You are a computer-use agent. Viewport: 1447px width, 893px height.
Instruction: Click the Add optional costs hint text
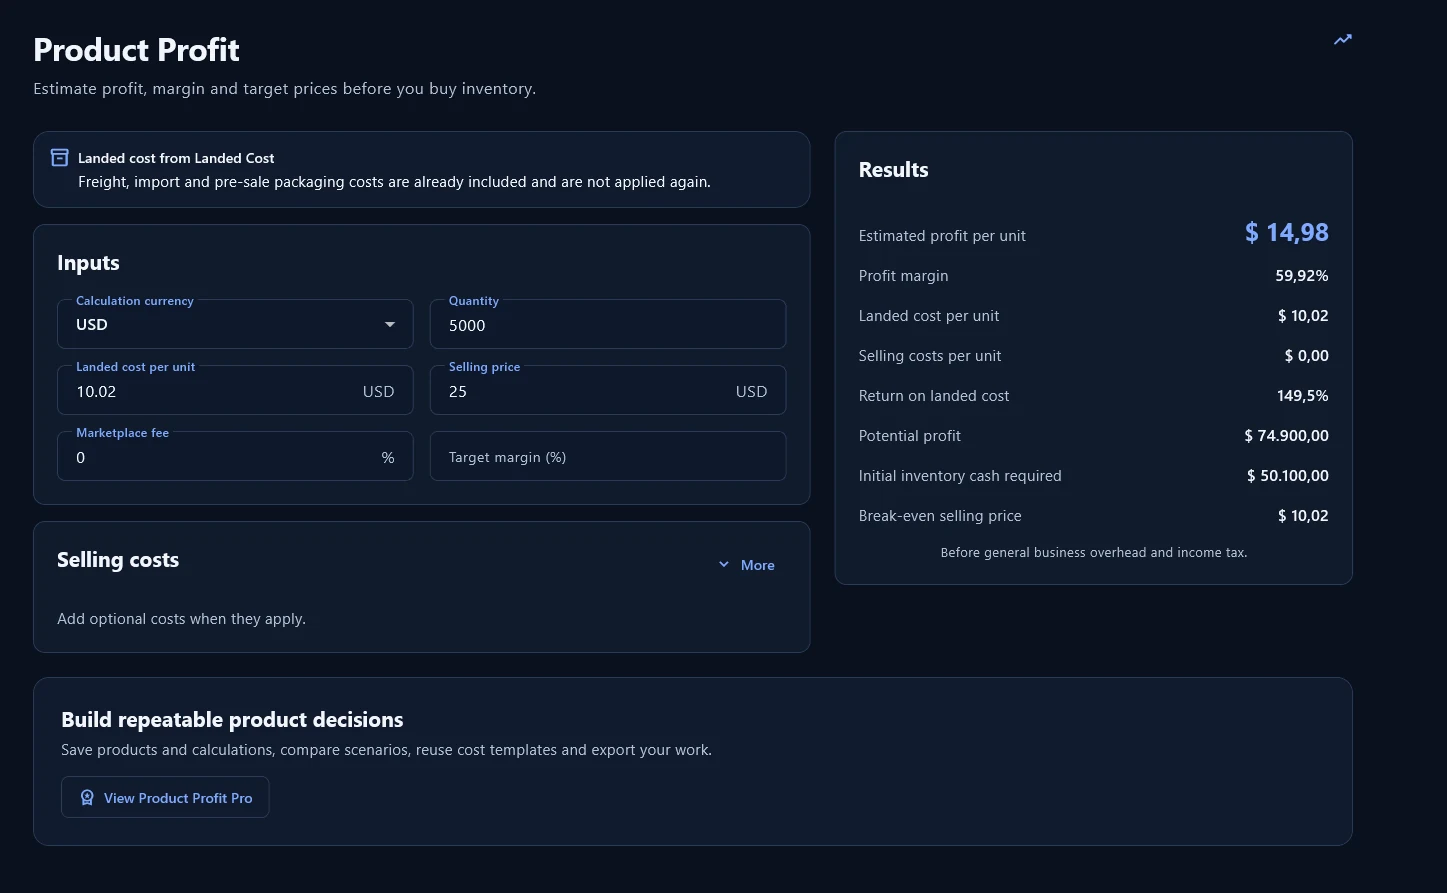click(x=181, y=619)
